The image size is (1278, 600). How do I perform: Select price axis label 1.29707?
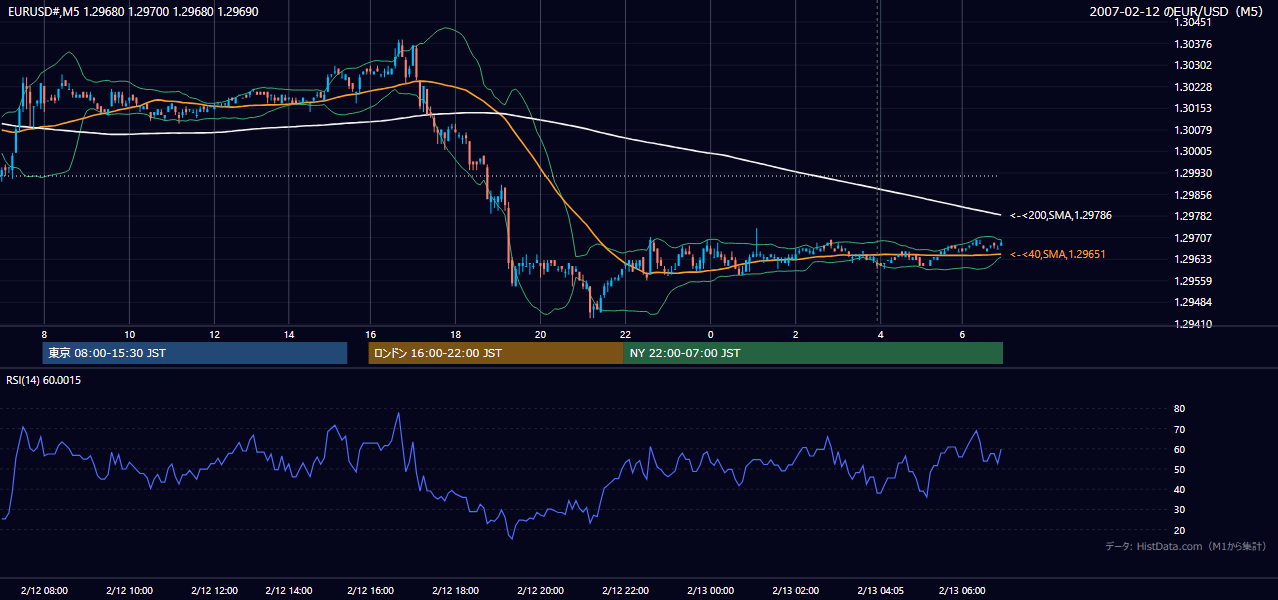point(1193,238)
